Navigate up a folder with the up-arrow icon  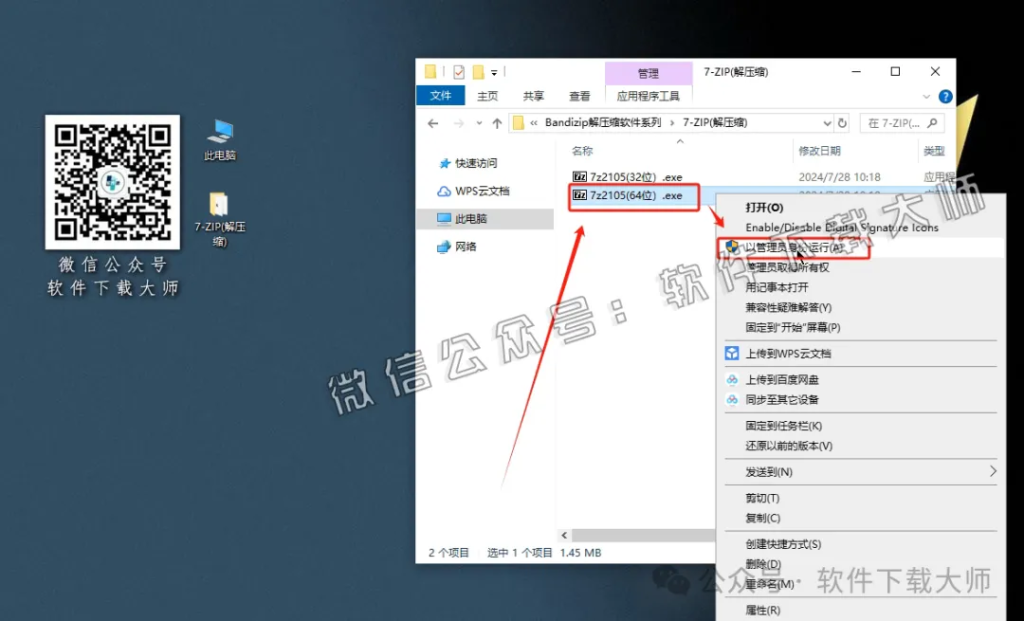point(497,122)
